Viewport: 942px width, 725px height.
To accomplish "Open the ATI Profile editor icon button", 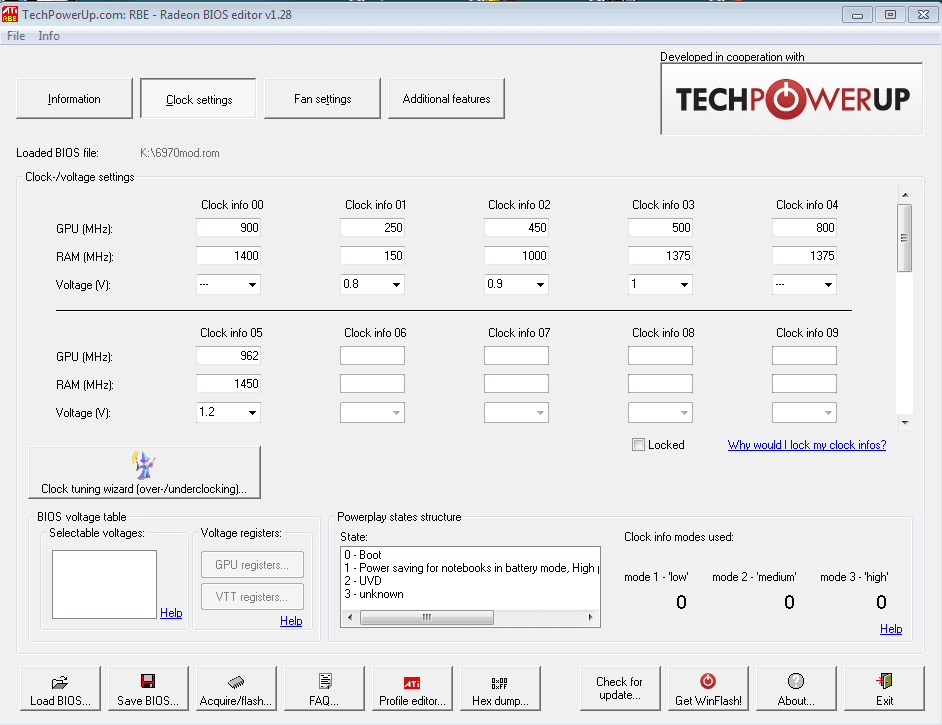I will (412, 688).
